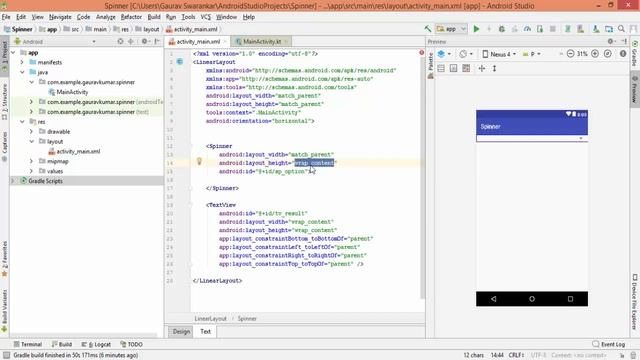Open the Build tool window button
Screen dimensions: 640x360
[x=62, y=344]
